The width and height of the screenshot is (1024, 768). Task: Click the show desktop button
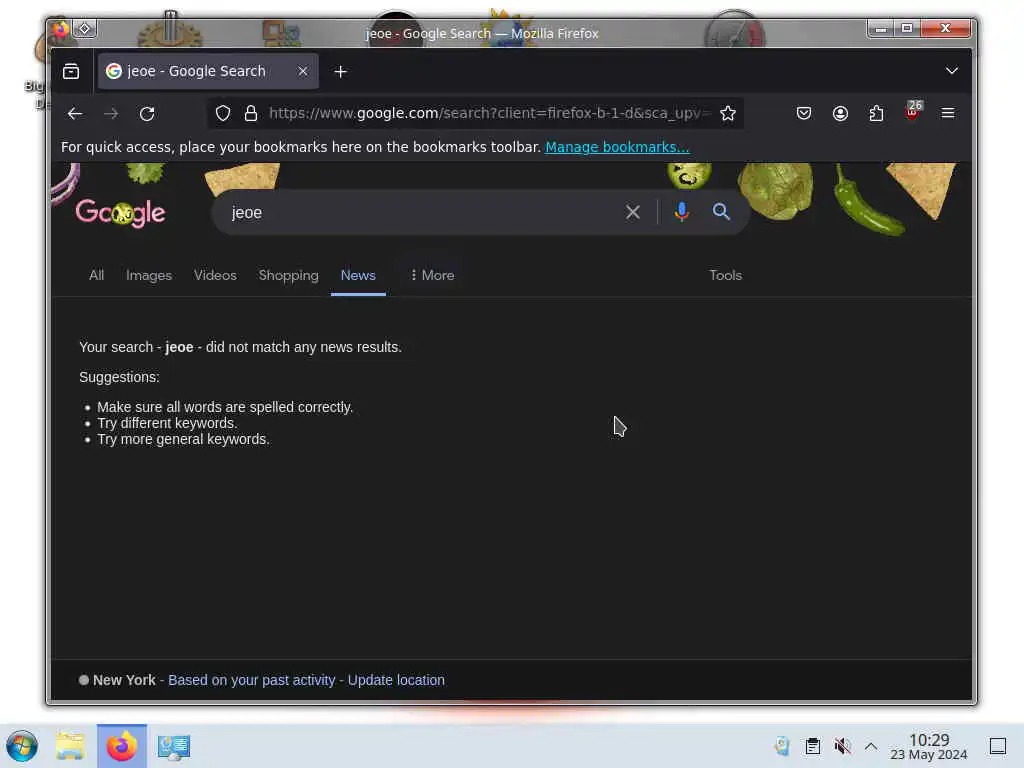997,746
